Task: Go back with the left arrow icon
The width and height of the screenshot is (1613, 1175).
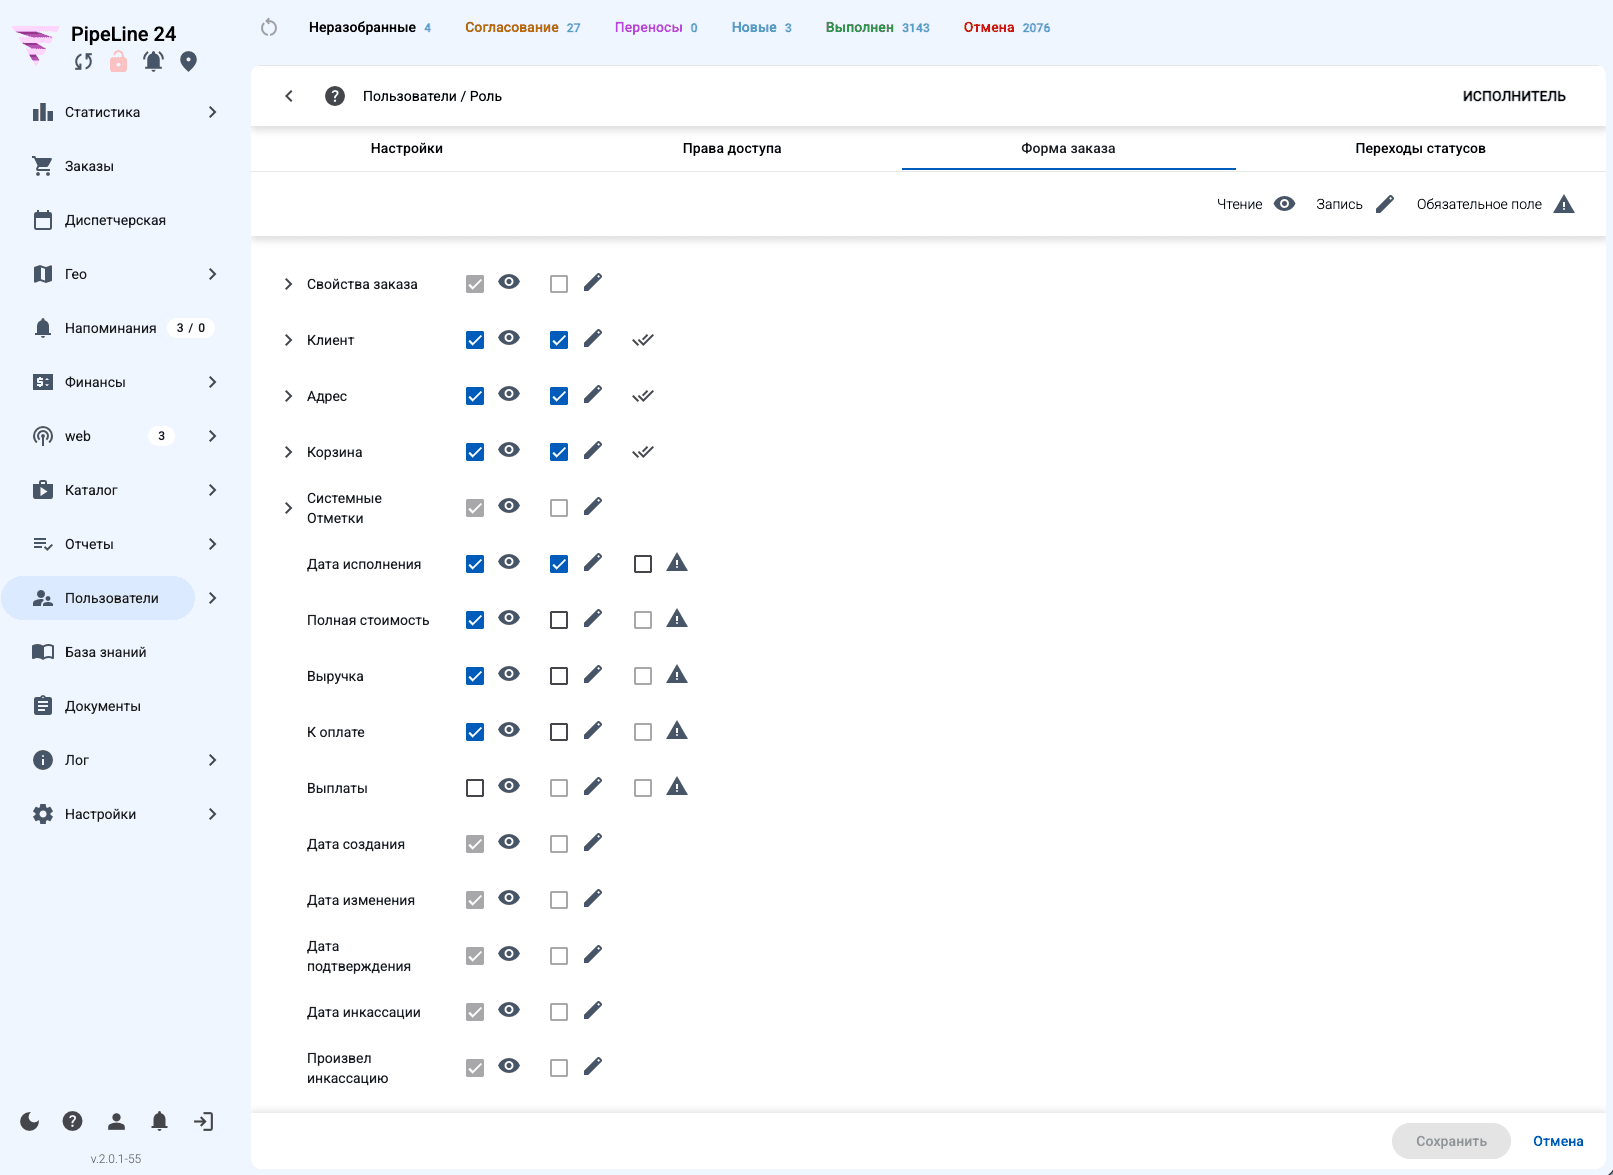Action: 289,96
